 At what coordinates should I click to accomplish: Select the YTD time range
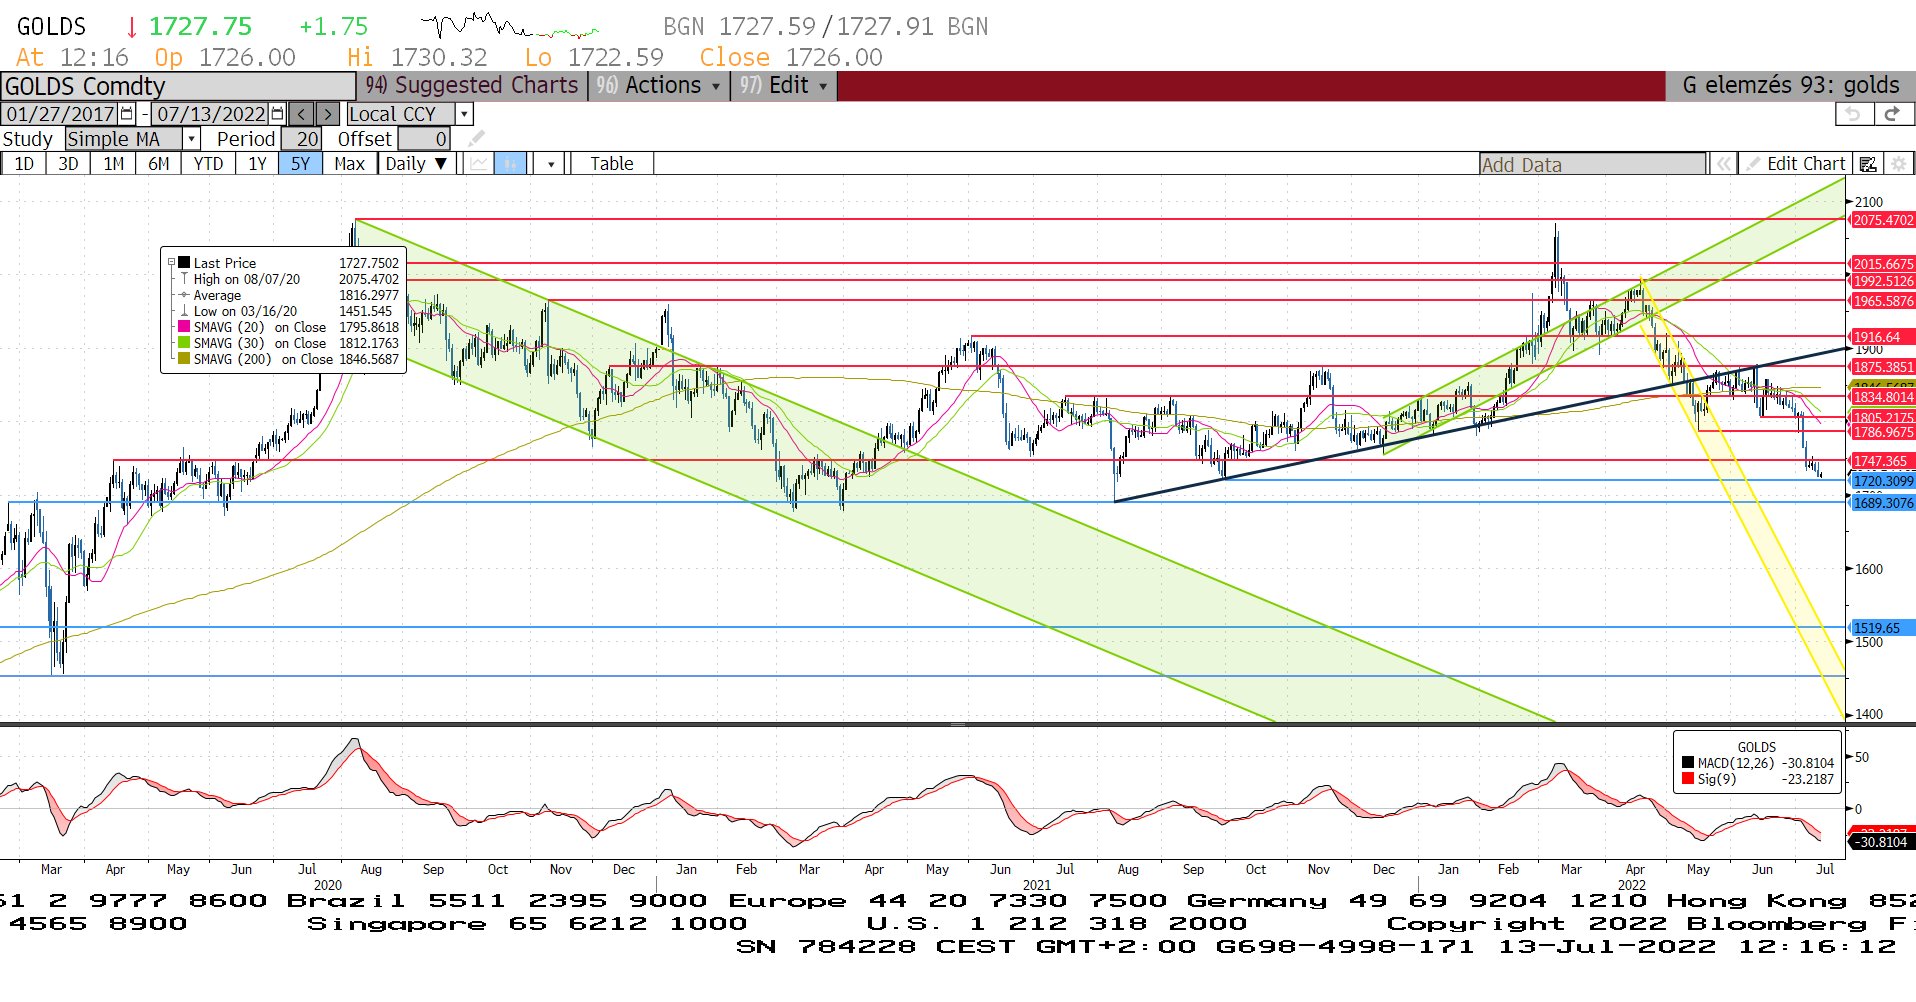tap(208, 164)
